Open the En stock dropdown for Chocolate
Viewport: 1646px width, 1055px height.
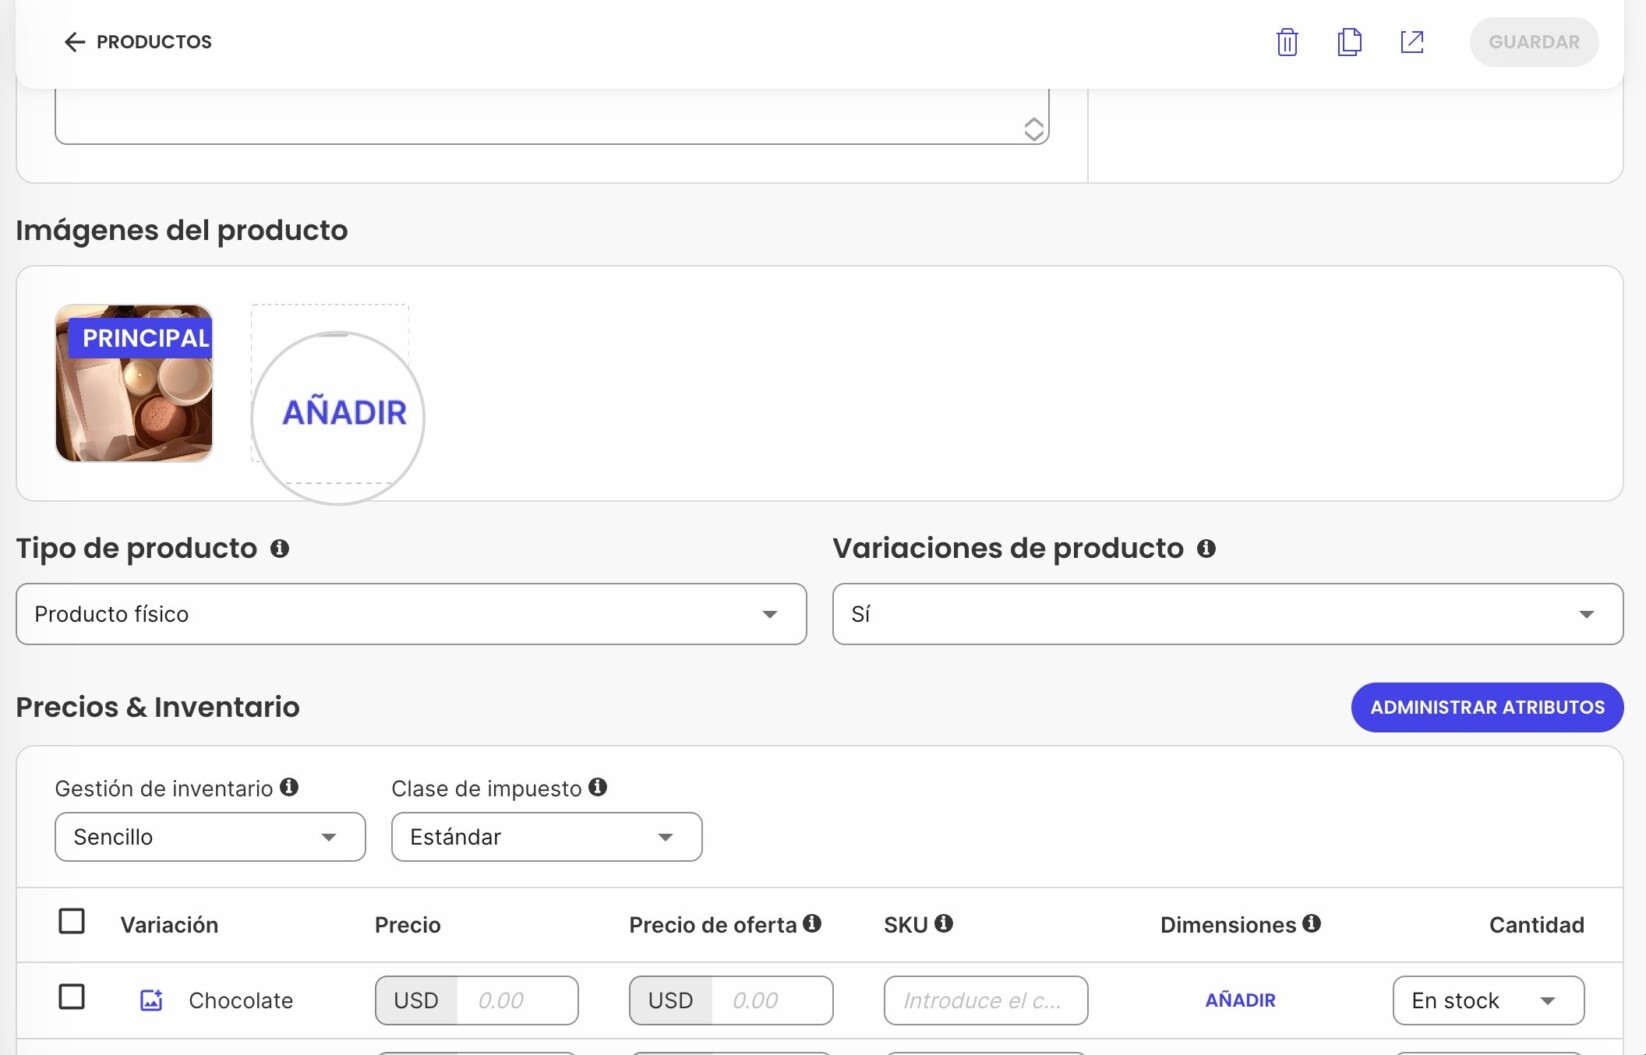[x=1488, y=1000]
